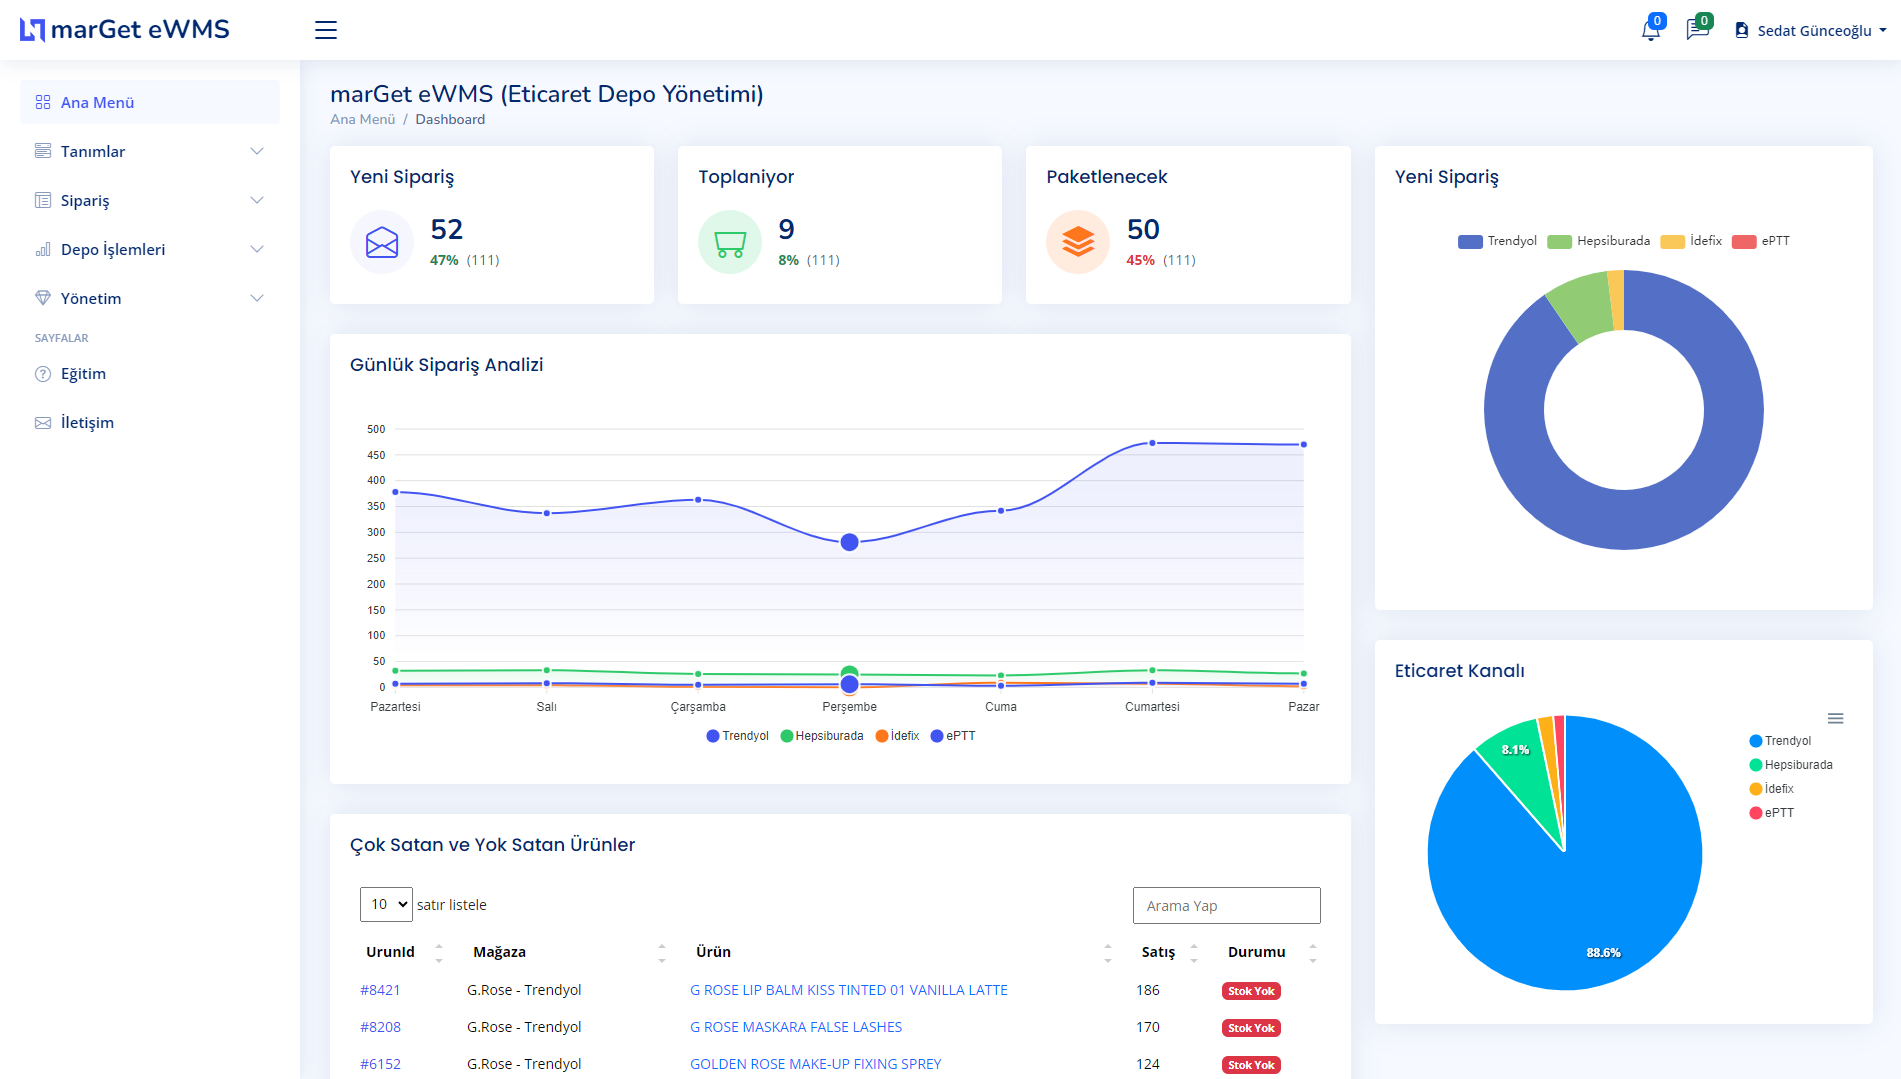1901x1079 pixels.
Task: Click the Yeni Sipariş envelope icon
Action: click(382, 242)
